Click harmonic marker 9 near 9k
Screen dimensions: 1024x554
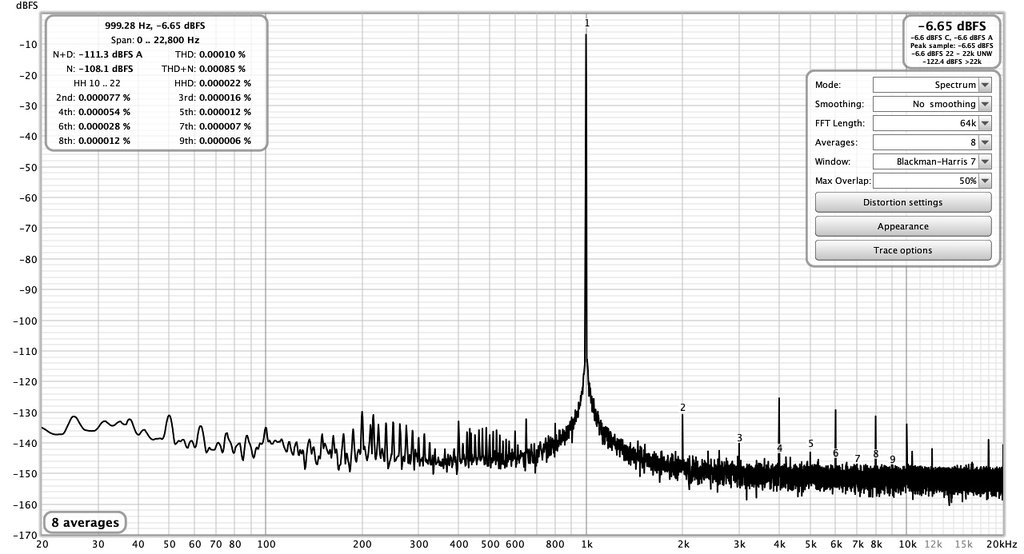(892, 459)
